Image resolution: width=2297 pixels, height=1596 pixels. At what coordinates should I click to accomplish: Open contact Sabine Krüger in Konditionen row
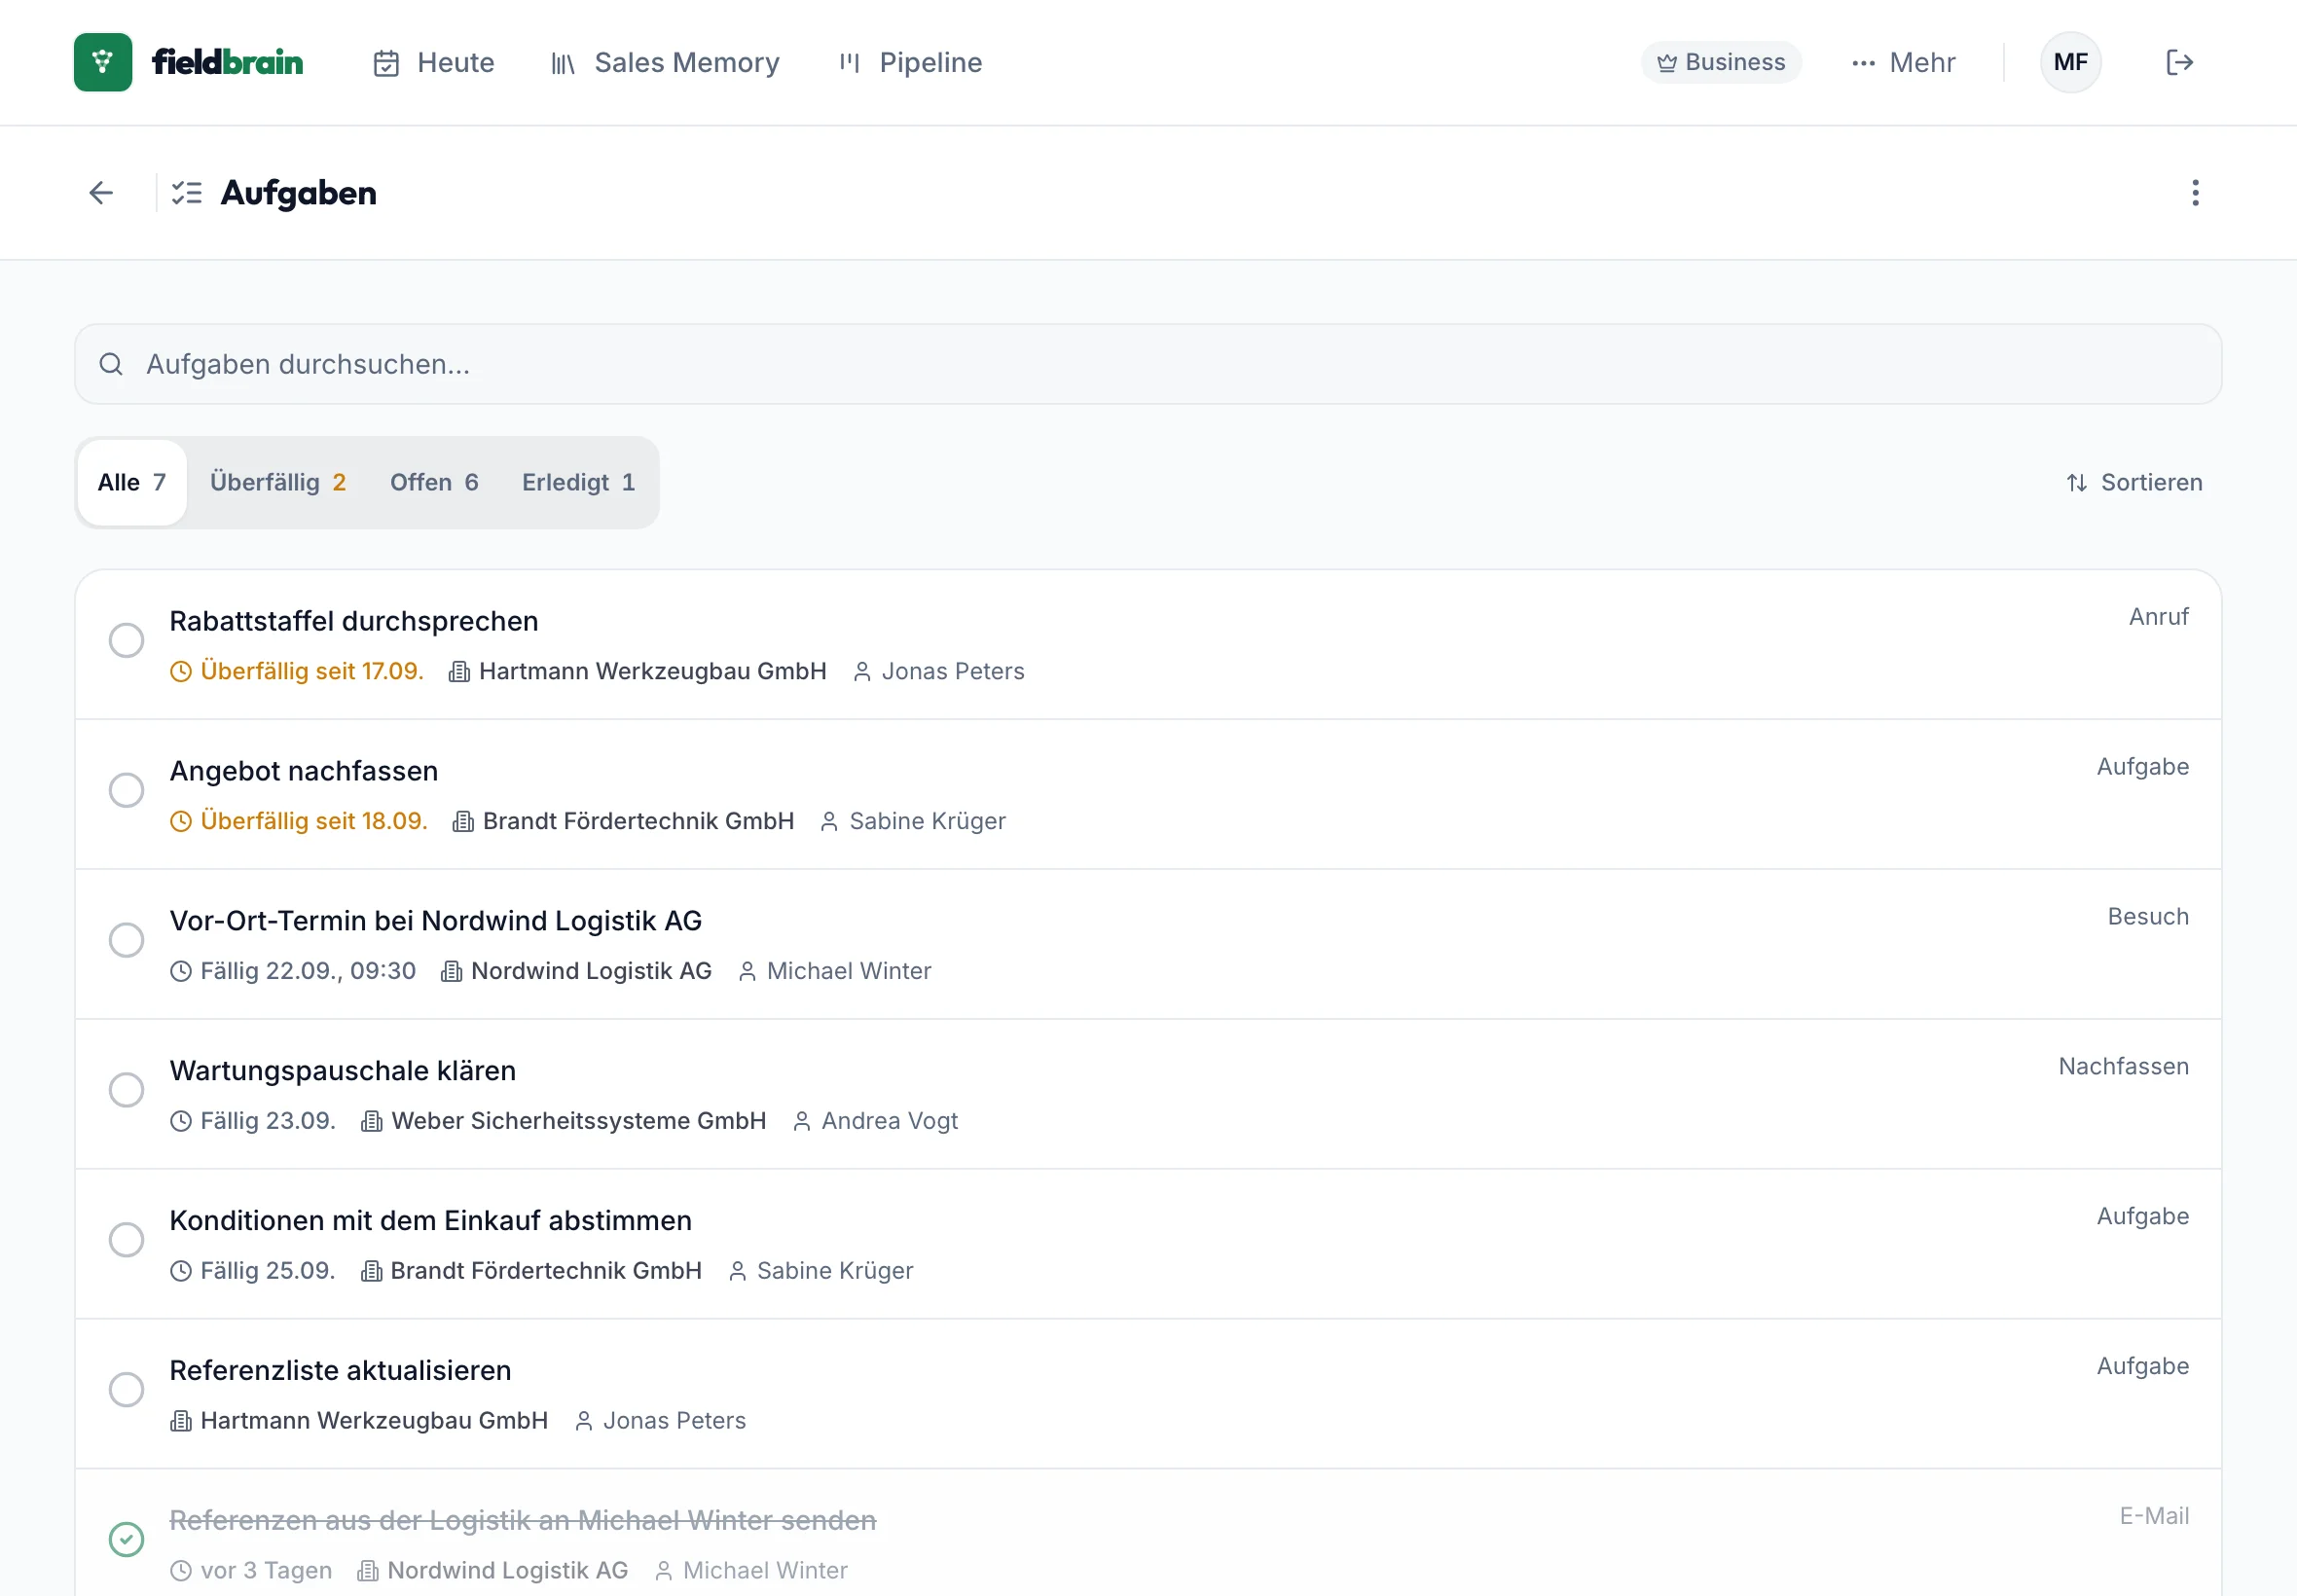coord(835,1272)
